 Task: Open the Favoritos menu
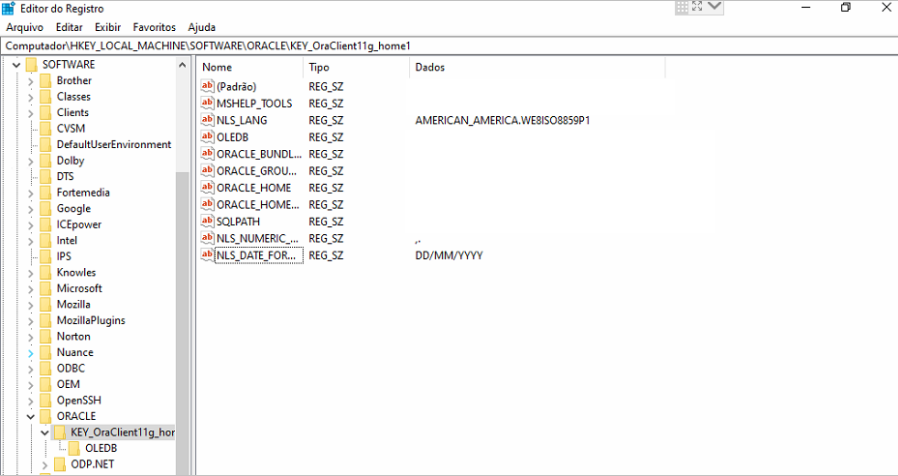(x=154, y=27)
